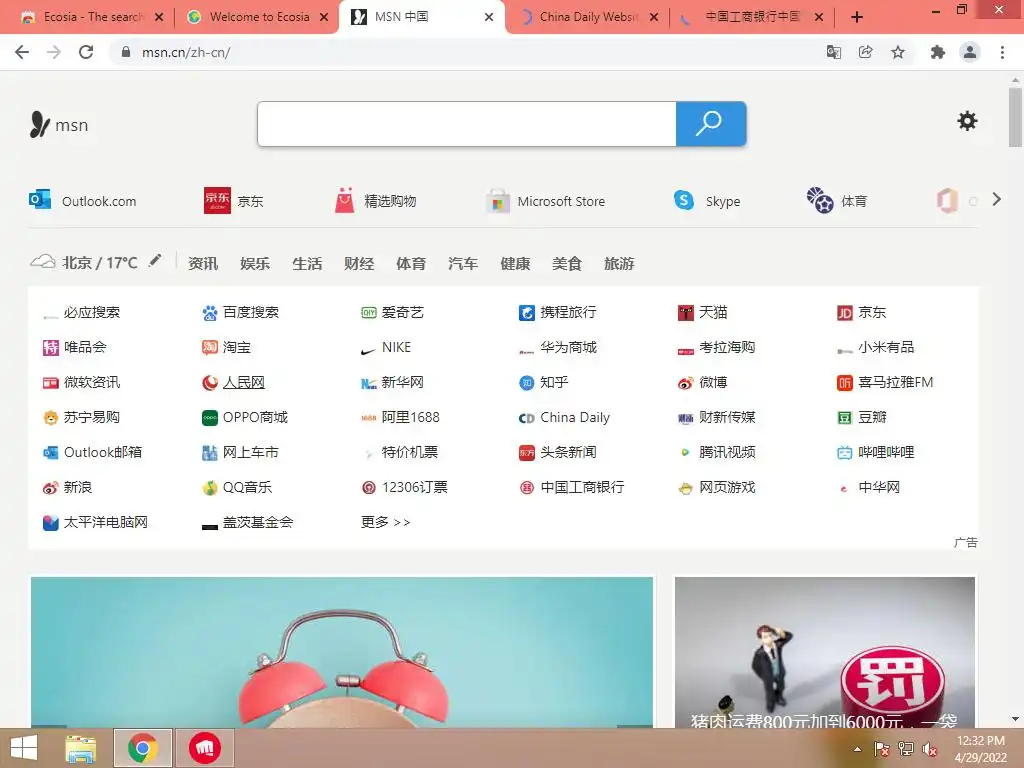The height and width of the screenshot is (768, 1024).
Task: Expand more sites via 更多 >>
Action: [385, 522]
